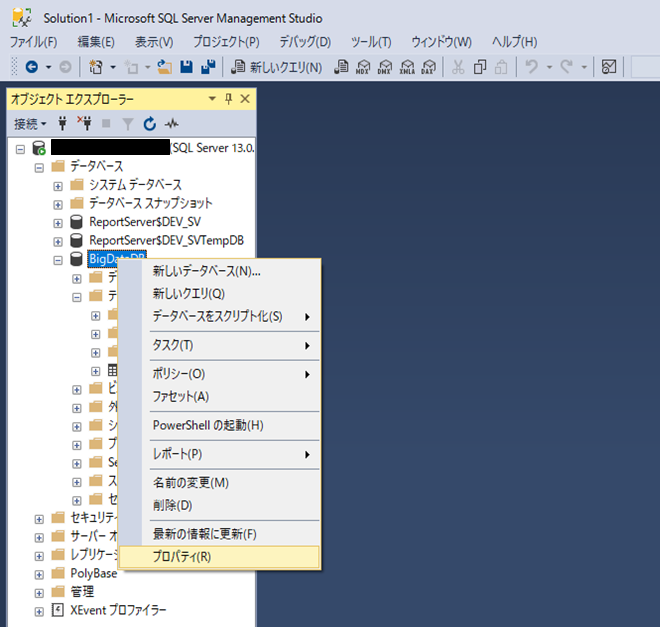660x627 pixels.
Task: Open the ポリシー(O) submenu
Action: coord(219,374)
